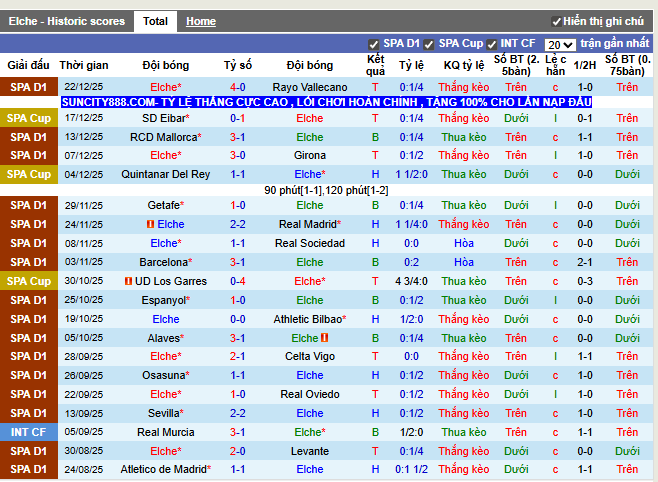Click Real Sociedad team name
The height and width of the screenshot is (482, 658).
pyautogui.click(x=310, y=243)
